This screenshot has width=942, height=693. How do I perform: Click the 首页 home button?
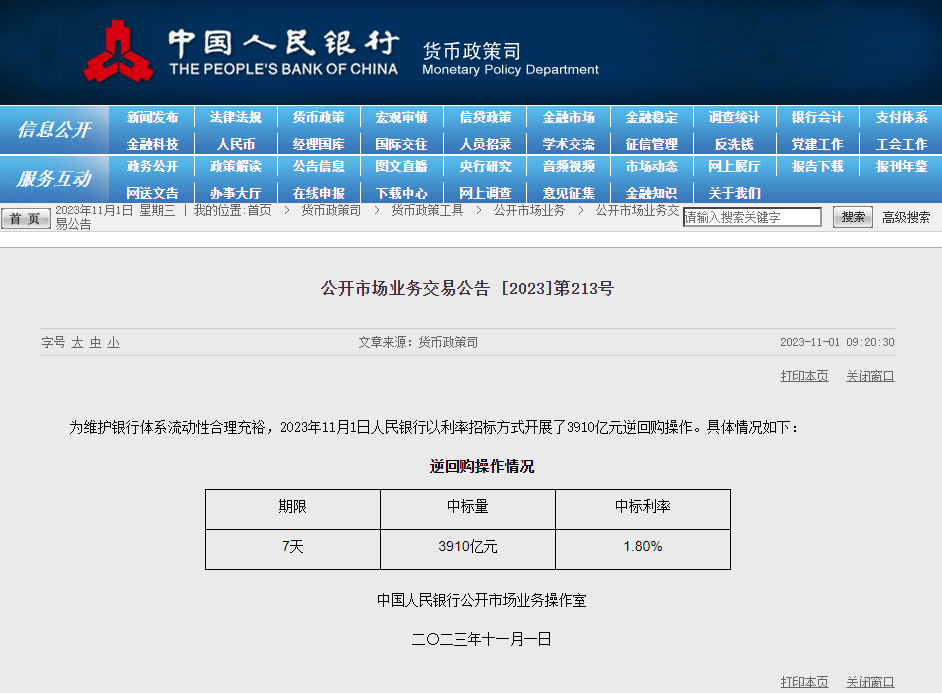click(25, 218)
